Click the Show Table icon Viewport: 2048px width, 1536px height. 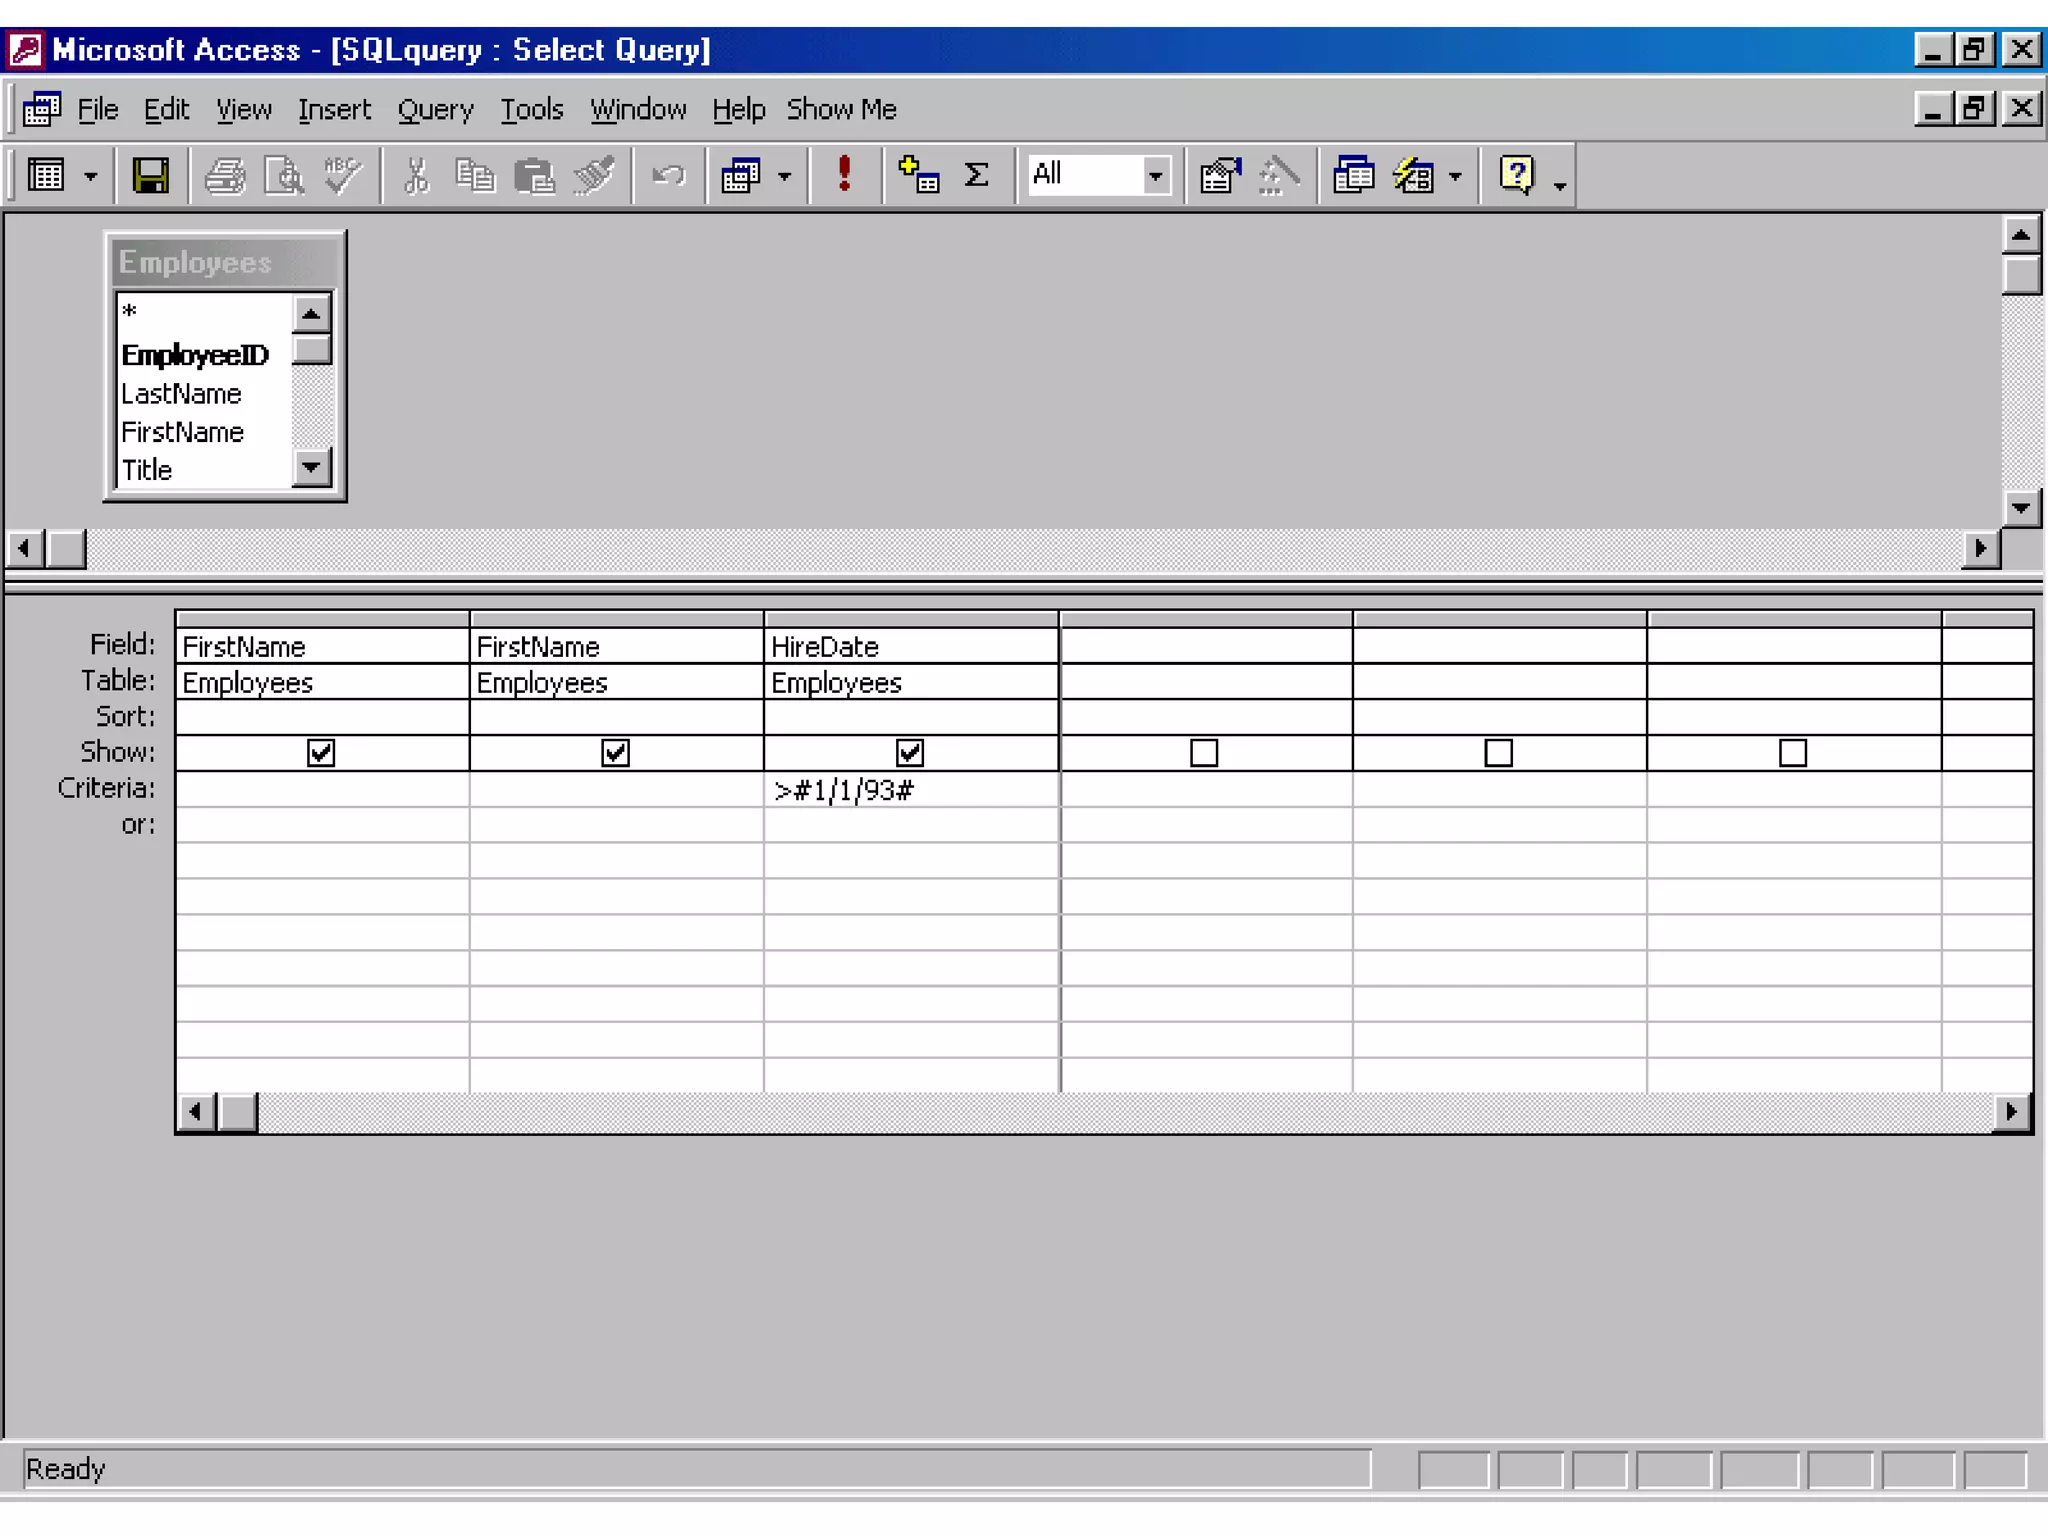coord(918,175)
